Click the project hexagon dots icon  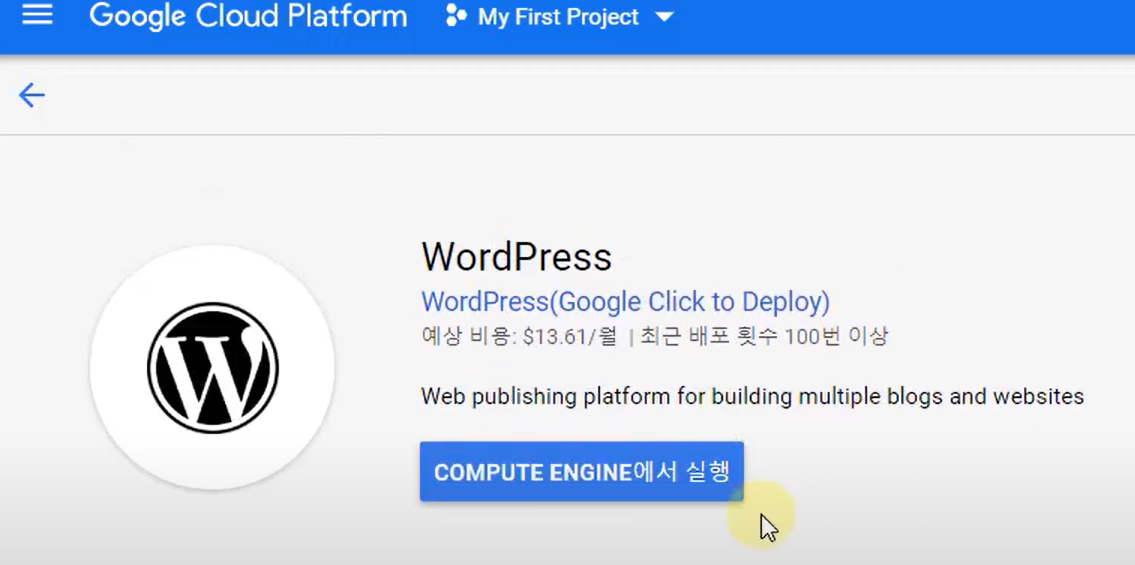[456, 16]
